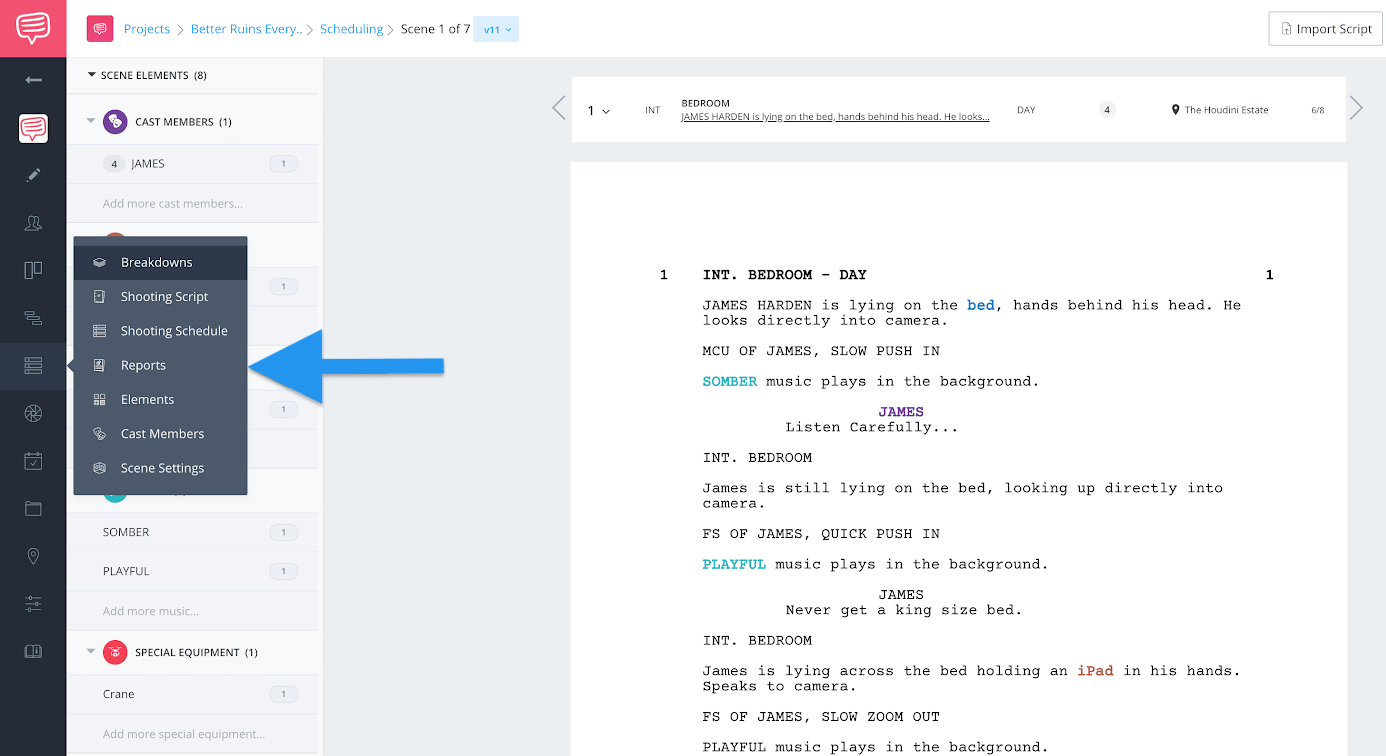Click the highlighted word bed in script
This screenshot has height=756, width=1386.
tap(980, 305)
